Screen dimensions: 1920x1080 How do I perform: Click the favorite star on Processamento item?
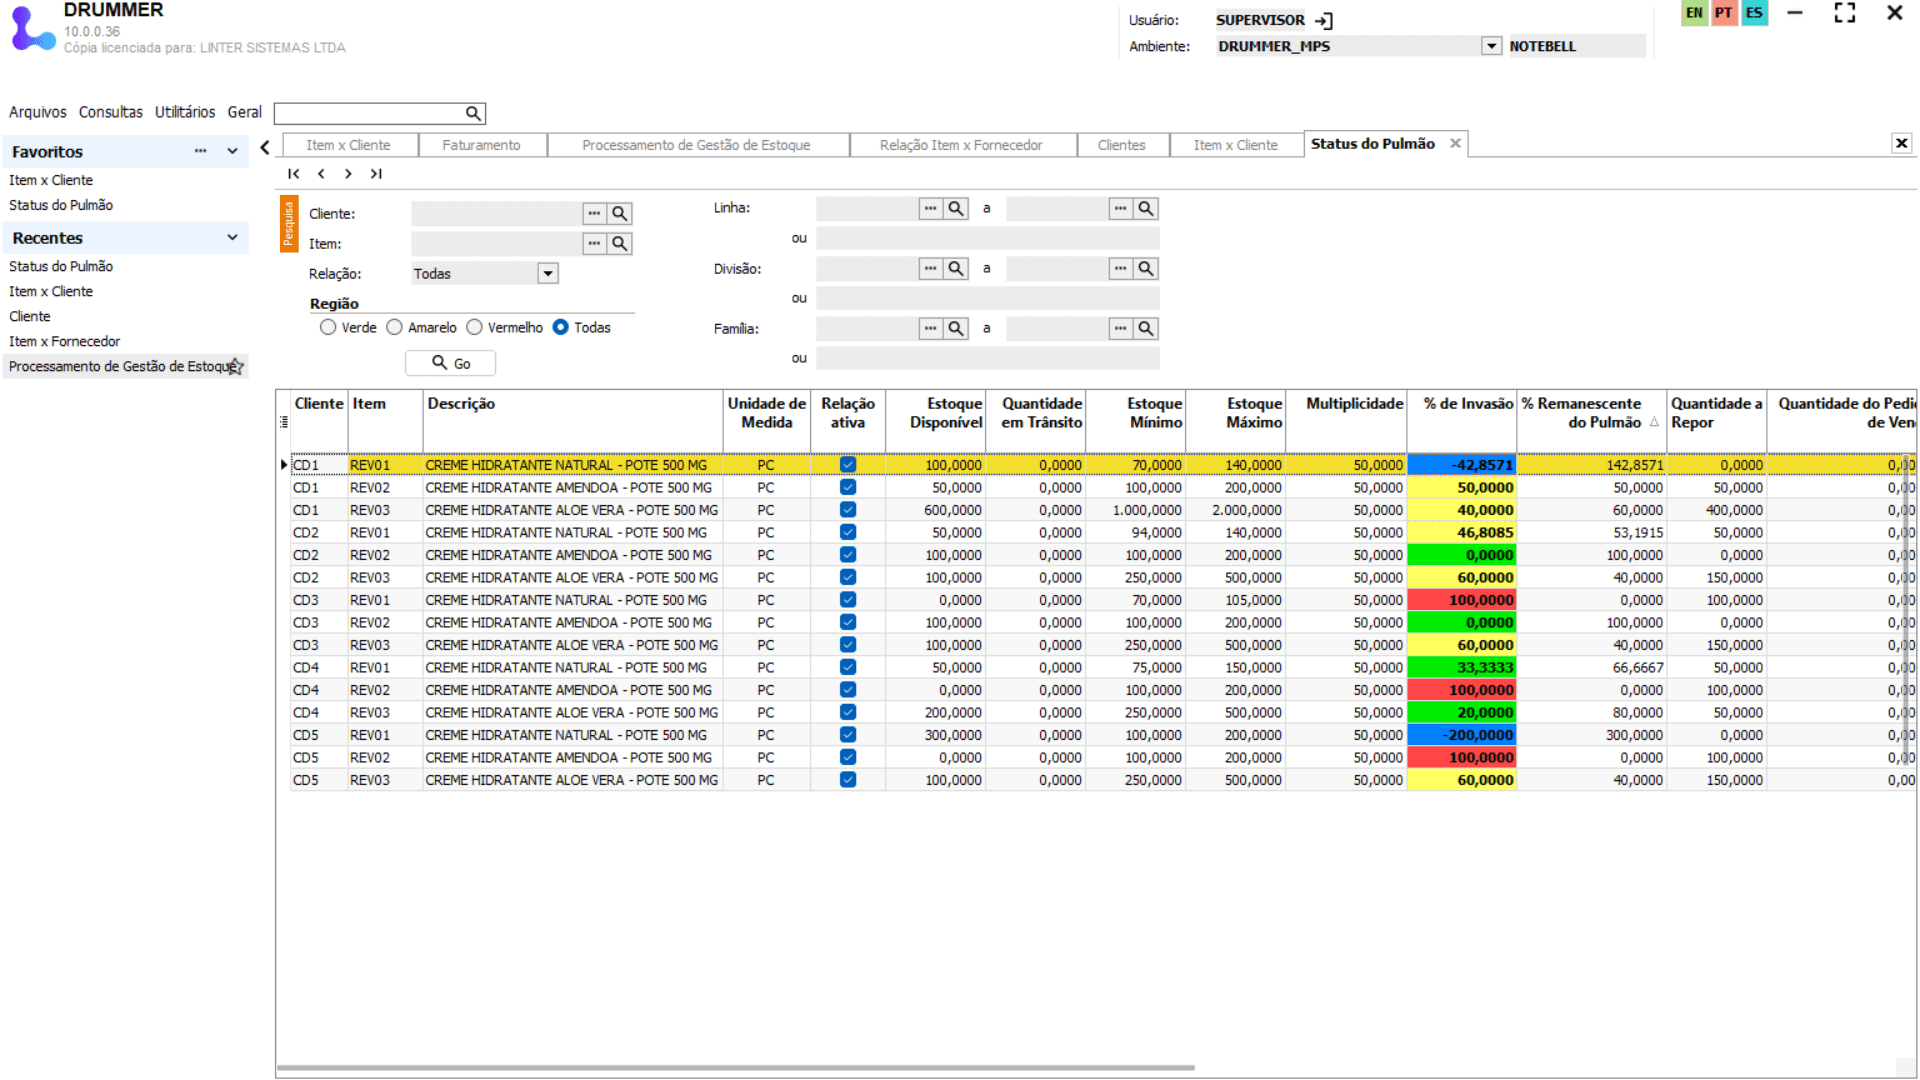[235, 367]
